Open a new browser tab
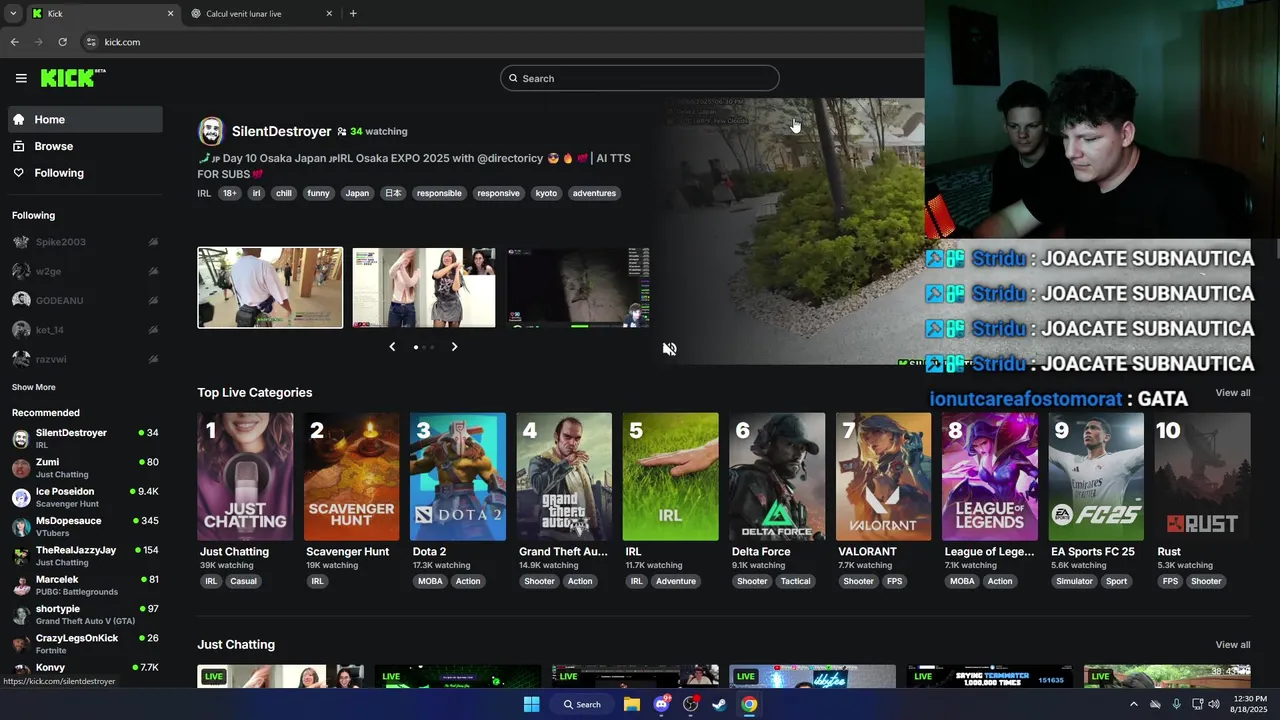This screenshot has height=720, width=1280. 353,14
